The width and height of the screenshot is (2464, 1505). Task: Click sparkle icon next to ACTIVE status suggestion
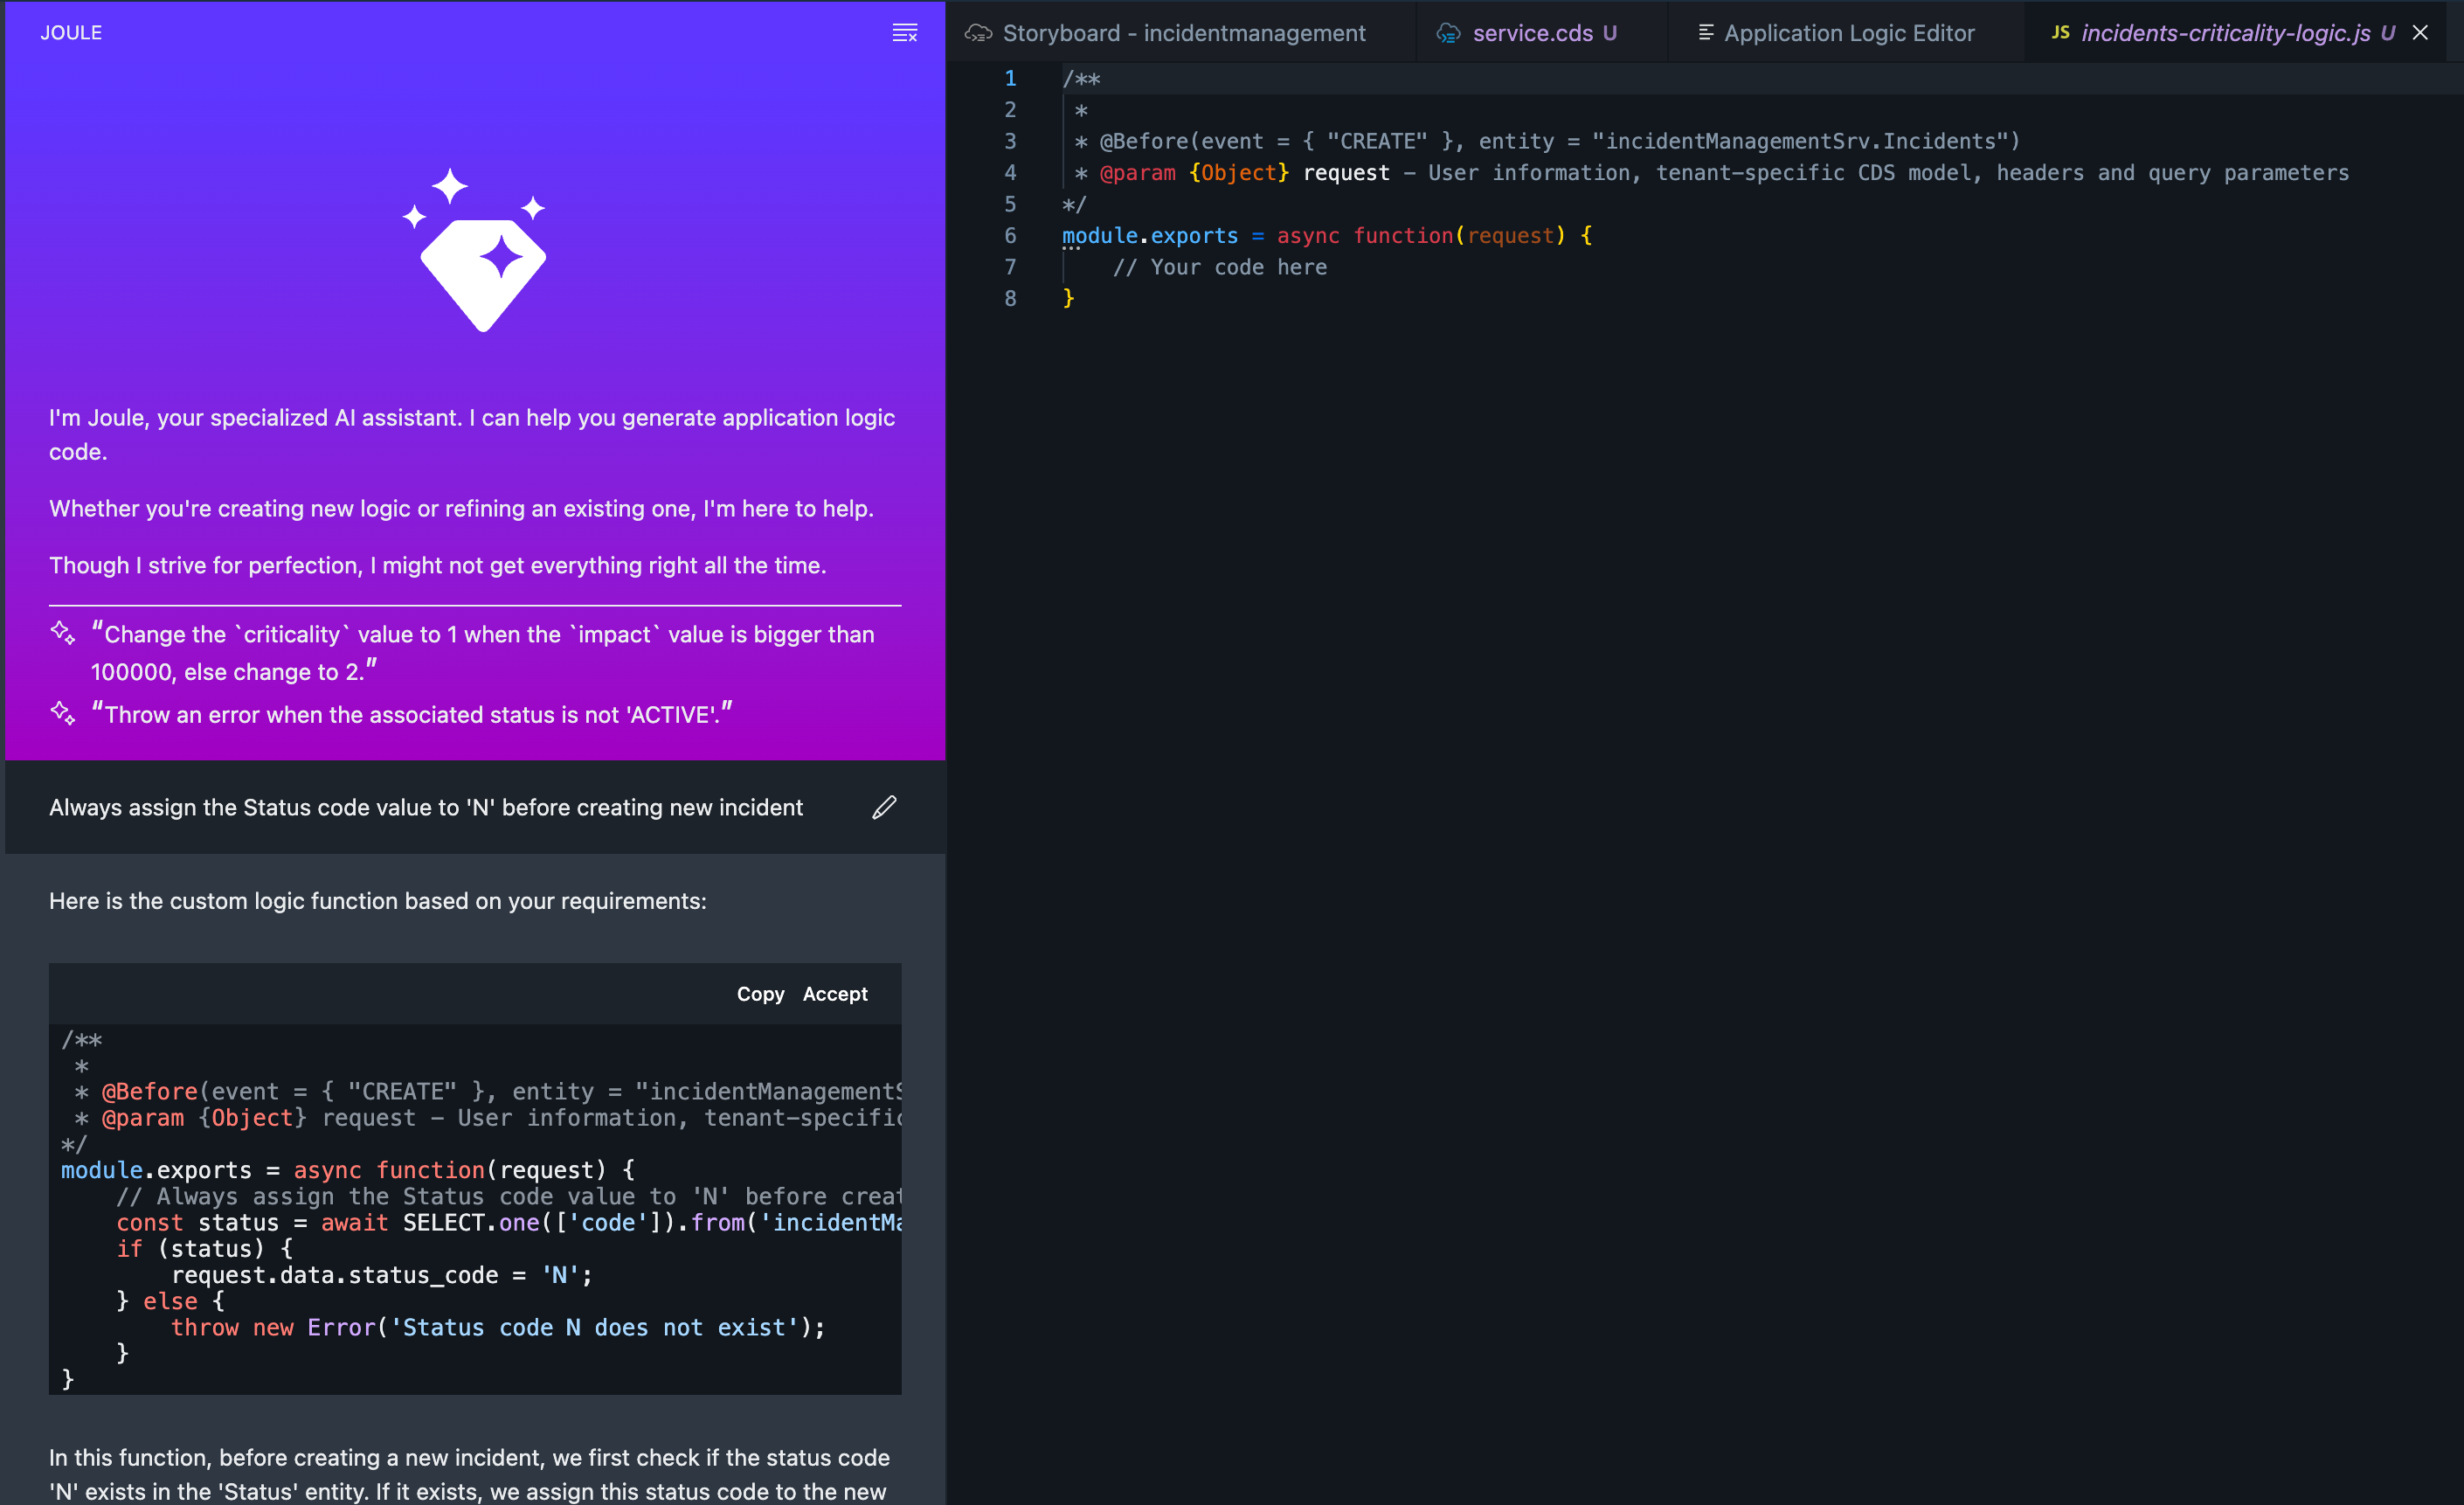pos(63,713)
